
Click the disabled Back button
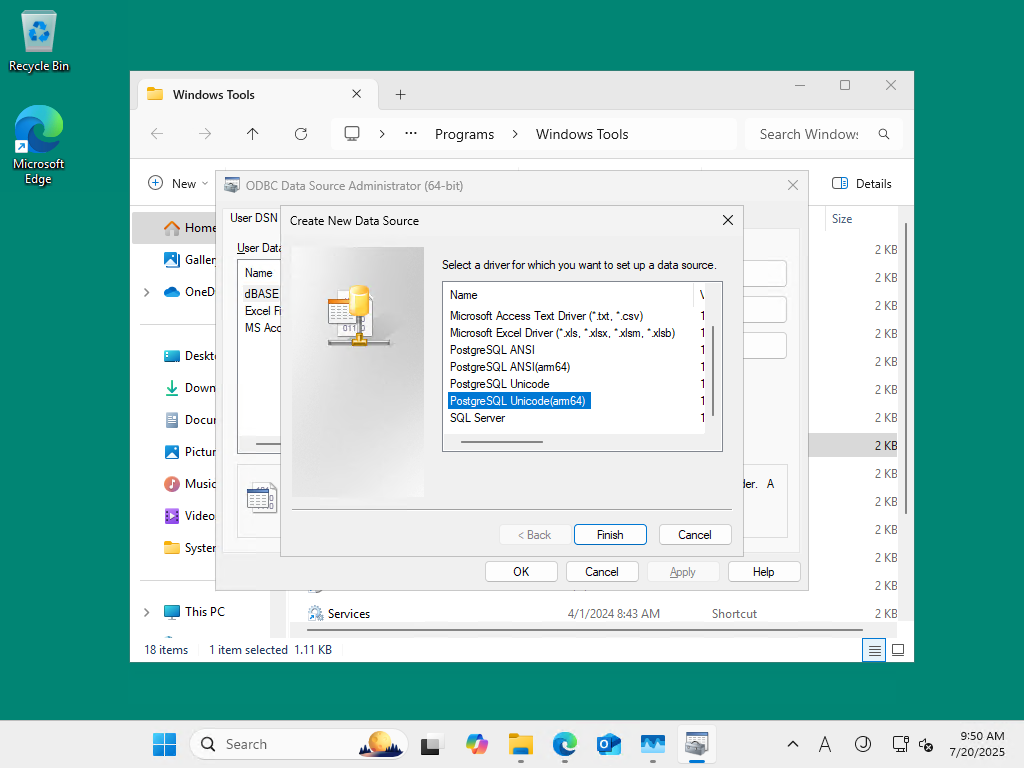(x=534, y=534)
